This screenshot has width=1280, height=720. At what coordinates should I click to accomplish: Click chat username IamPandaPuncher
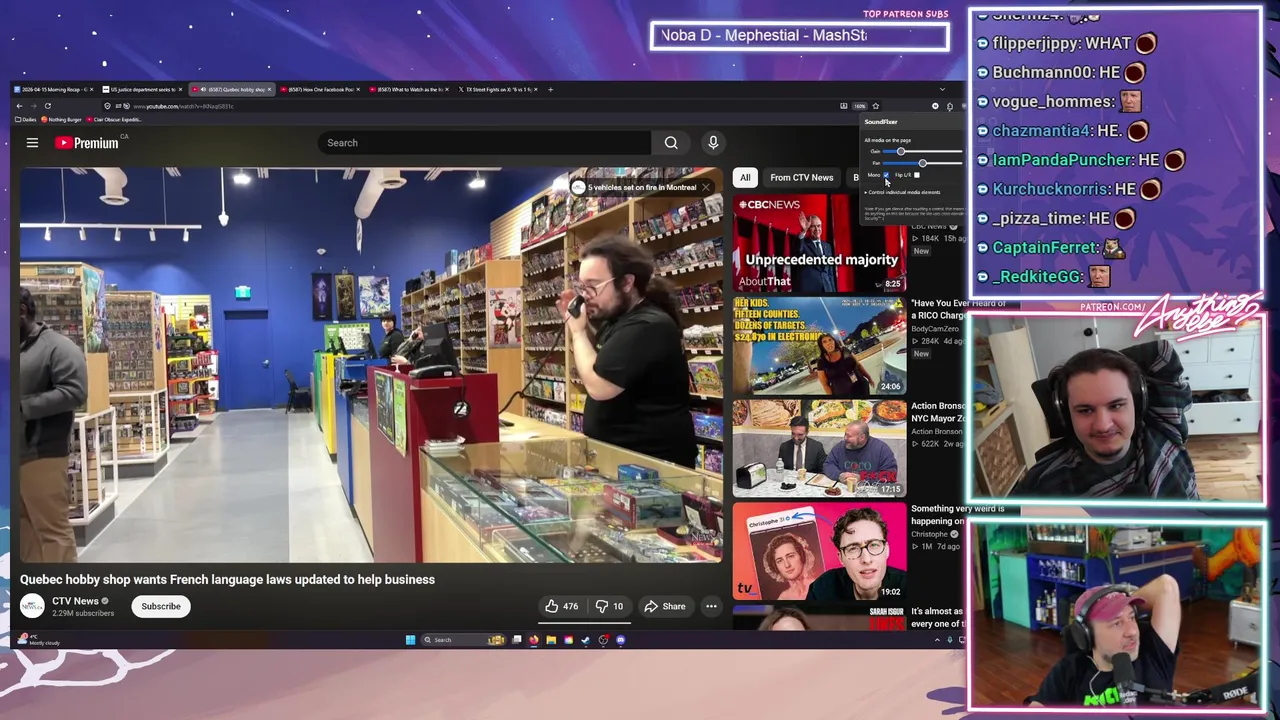coord(1061,160)
